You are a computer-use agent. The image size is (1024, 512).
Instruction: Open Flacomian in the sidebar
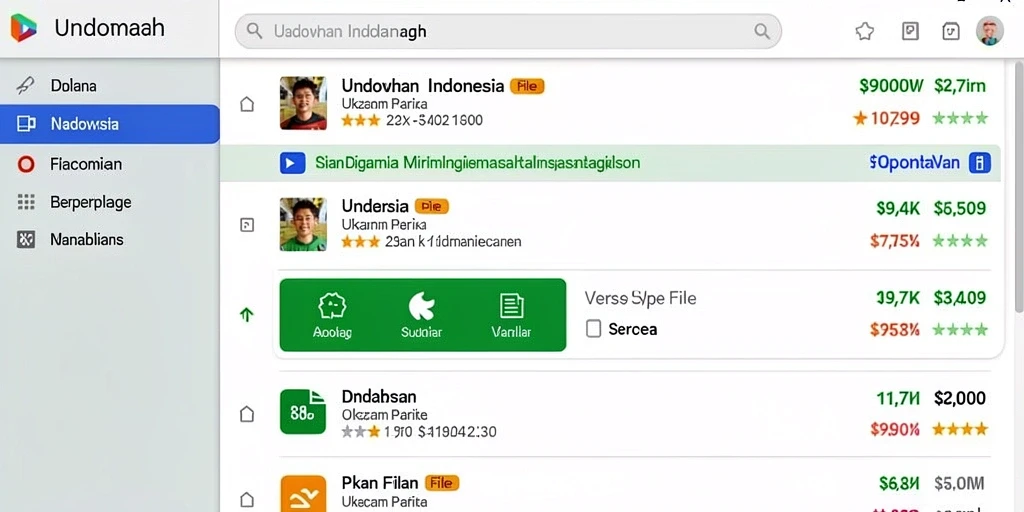coord(110,164)
